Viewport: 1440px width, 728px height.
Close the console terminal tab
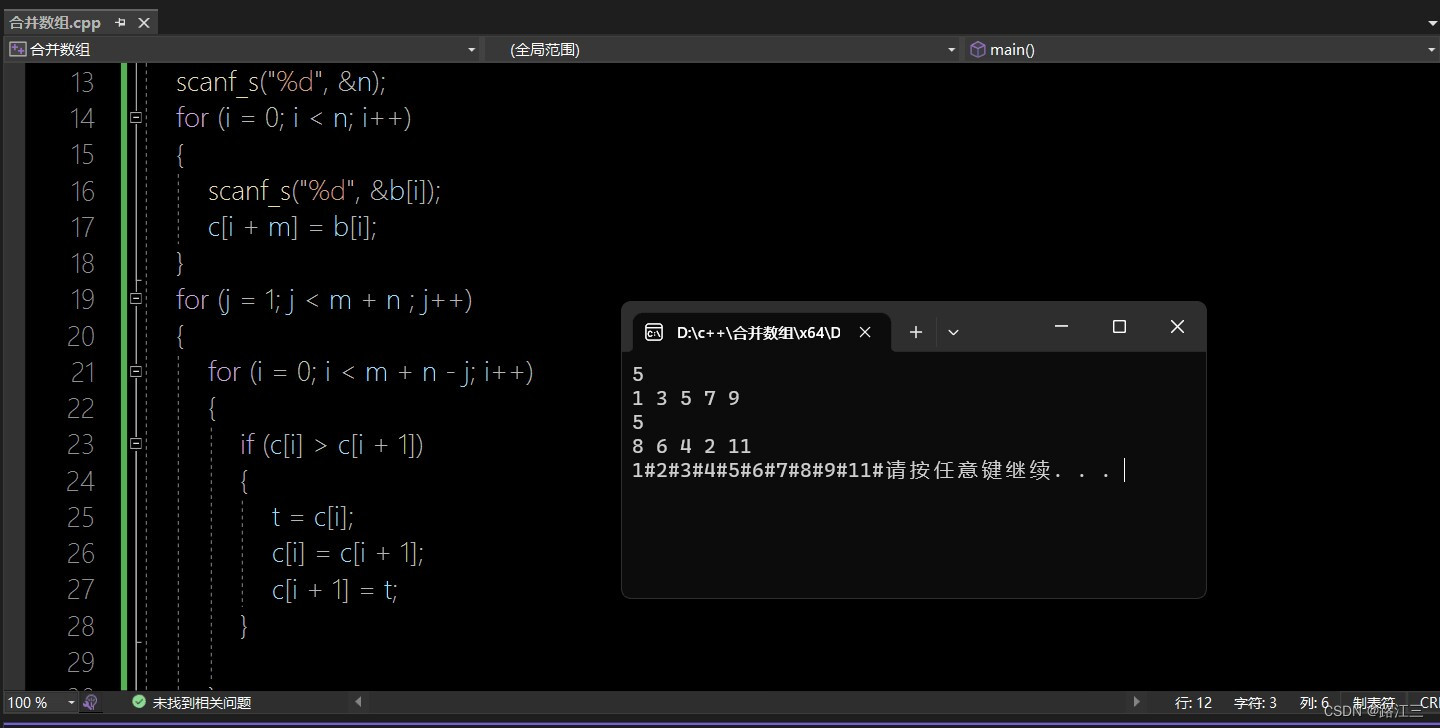[x=865, y=332]
